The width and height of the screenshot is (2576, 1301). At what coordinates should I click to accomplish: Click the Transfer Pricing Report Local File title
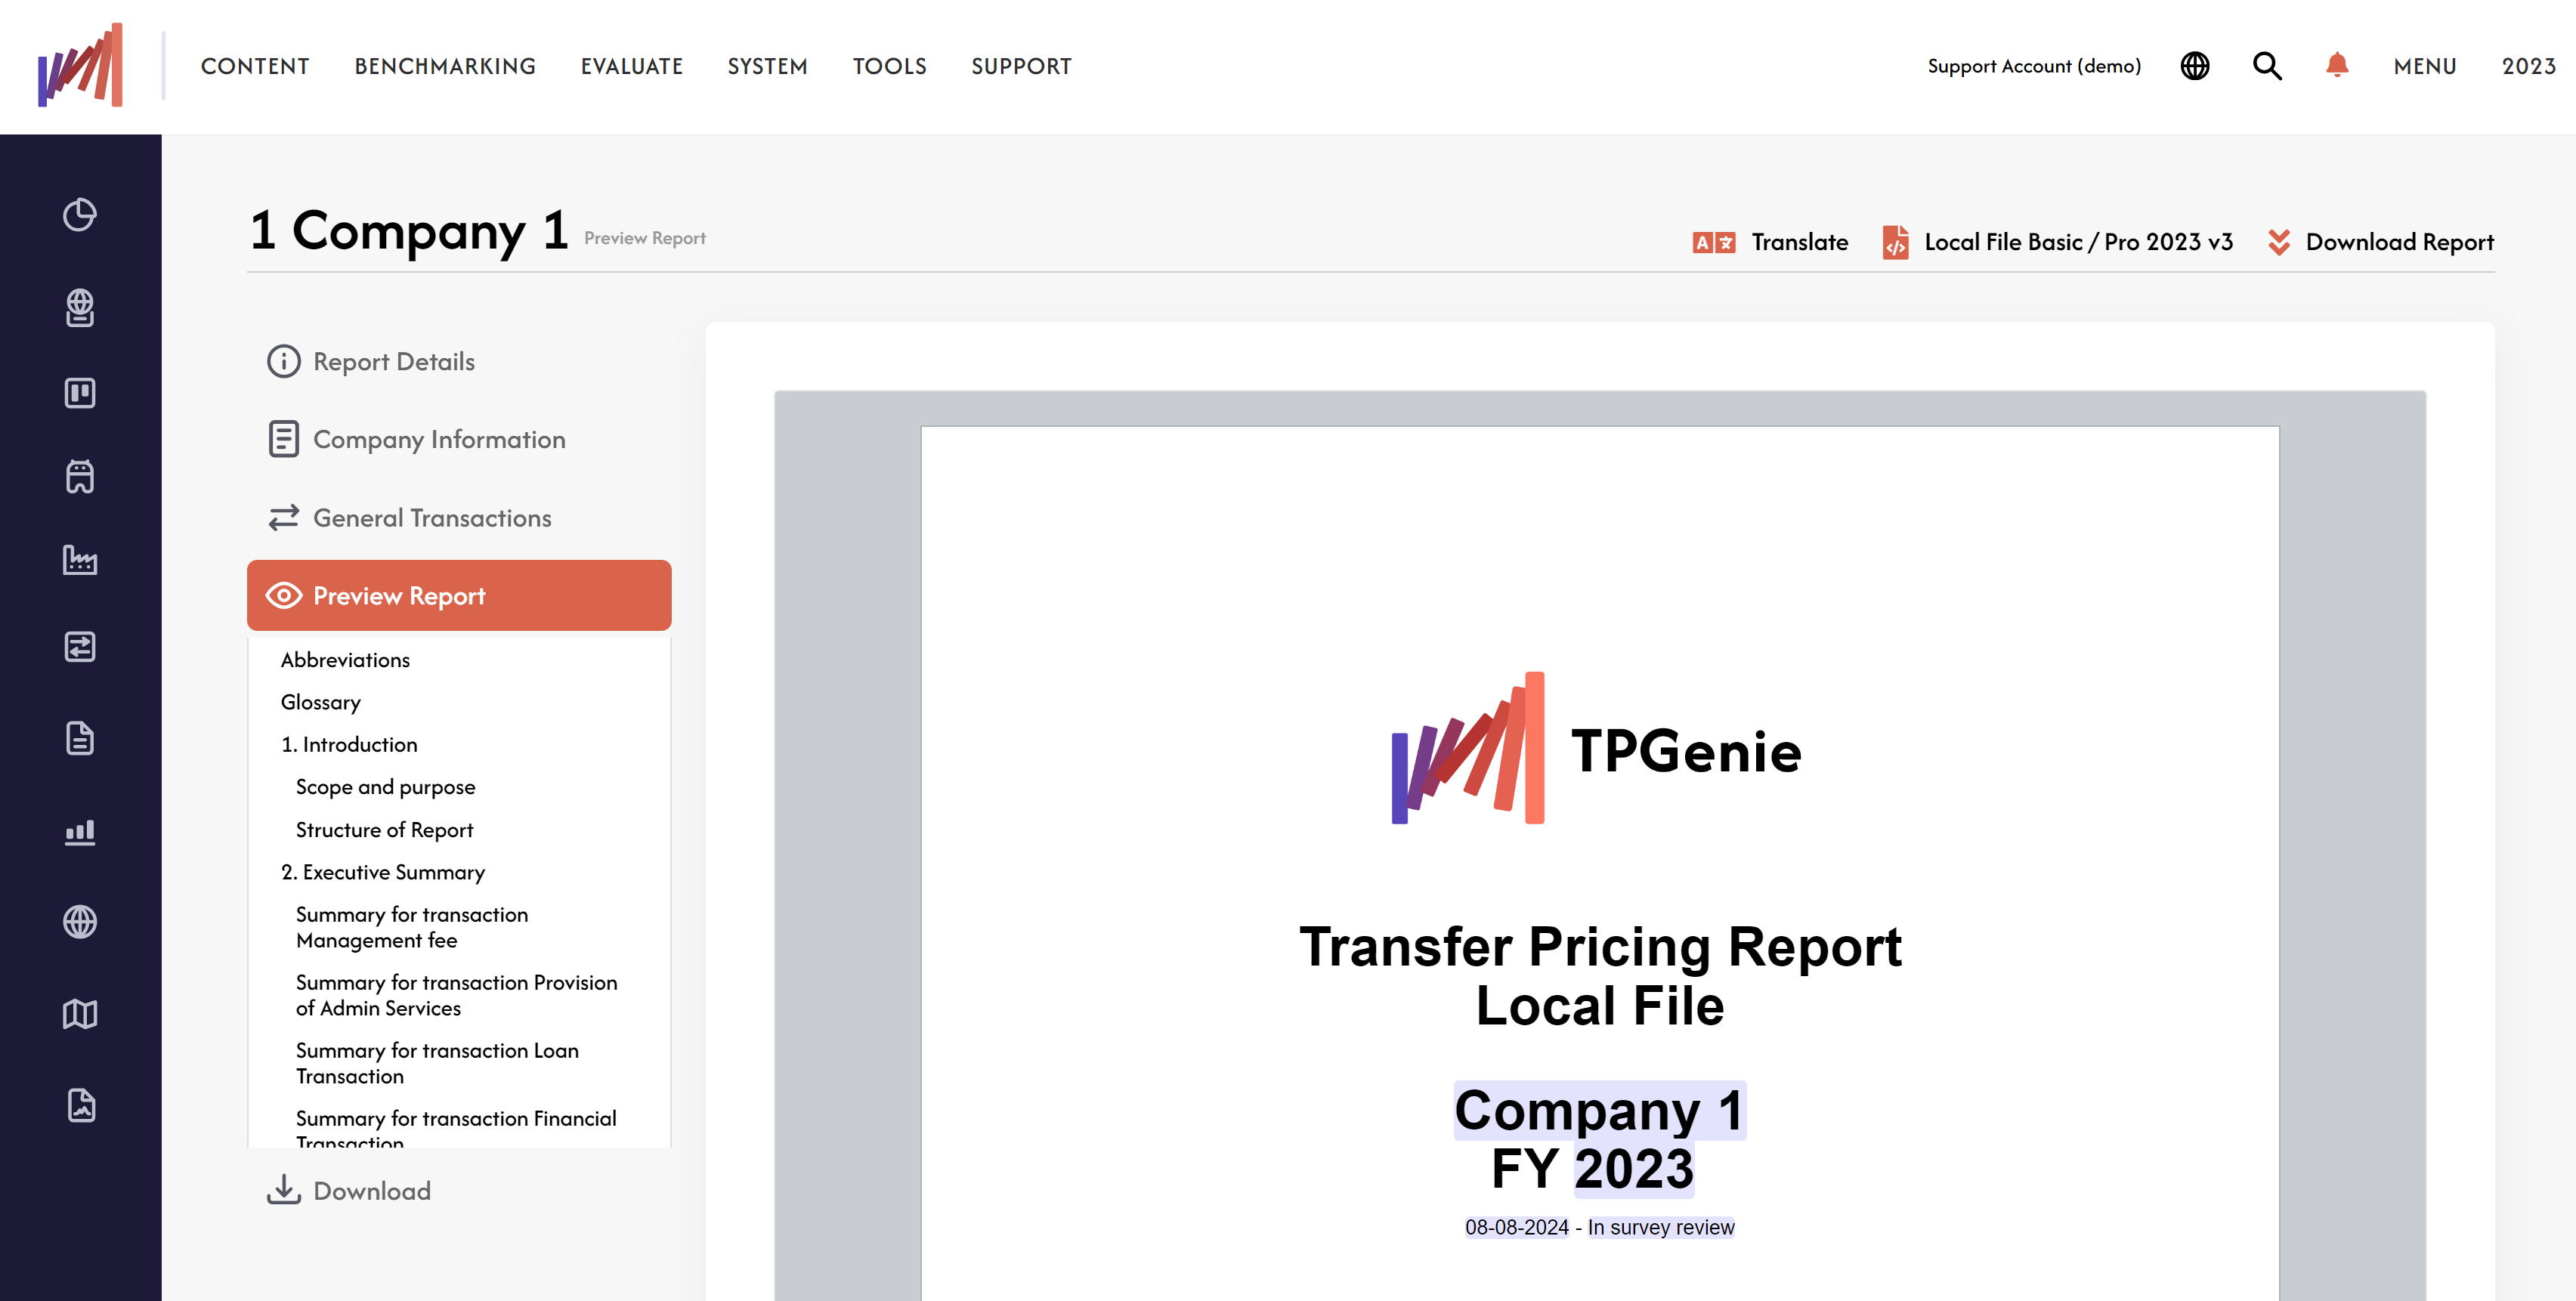(1599, 975)
